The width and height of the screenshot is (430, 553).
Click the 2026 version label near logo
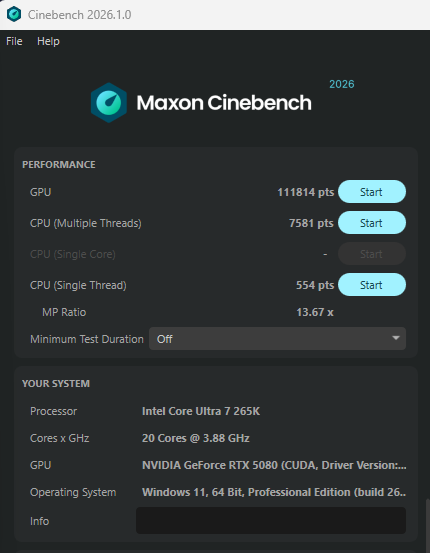pyautogui.click(x=341, y=84)
